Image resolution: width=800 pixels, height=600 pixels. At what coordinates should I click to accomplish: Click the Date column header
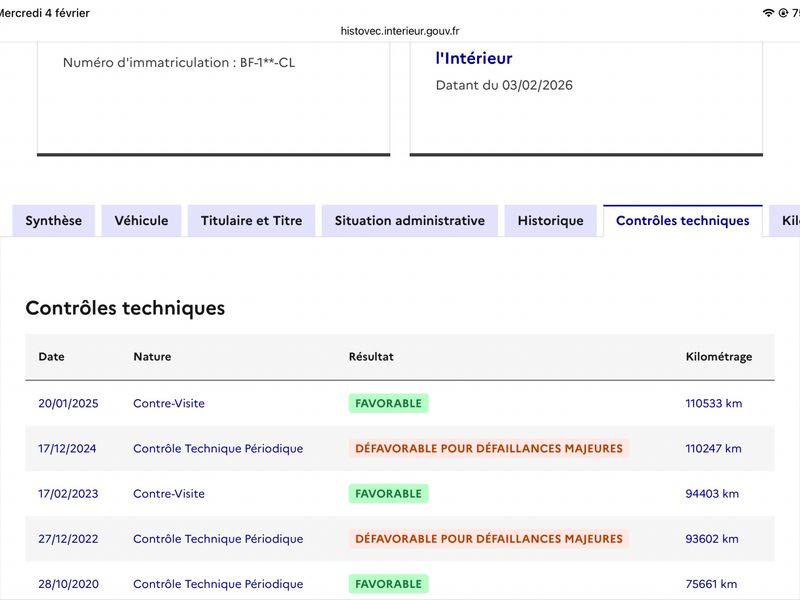[51, 357]
